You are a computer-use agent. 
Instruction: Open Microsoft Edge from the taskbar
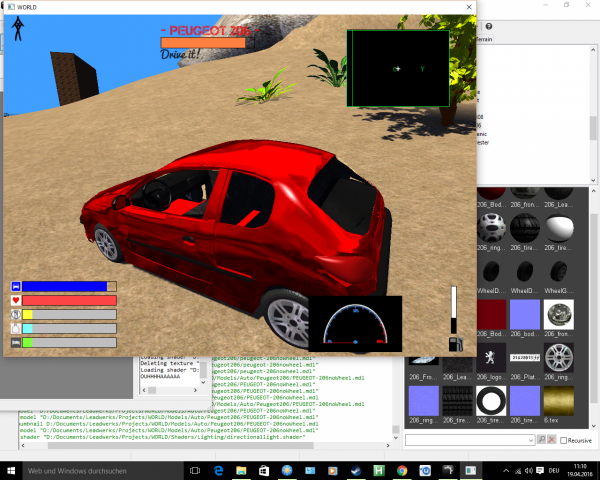pyautogui.click(x=219, y=469)
